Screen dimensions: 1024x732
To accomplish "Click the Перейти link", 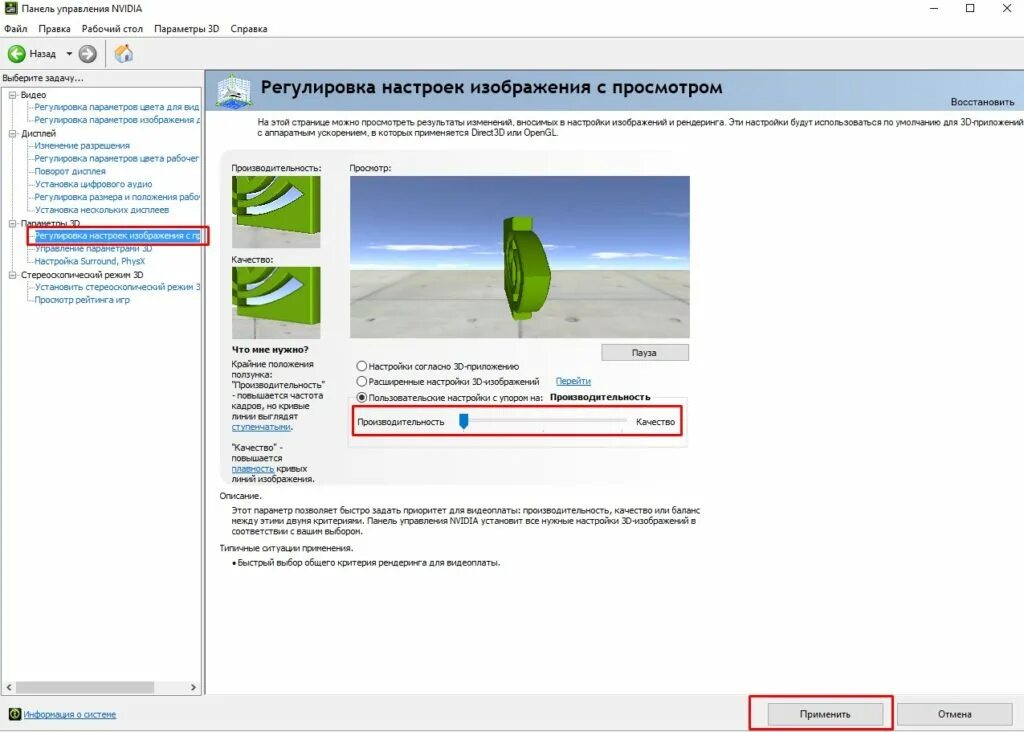I will (573, 381).
